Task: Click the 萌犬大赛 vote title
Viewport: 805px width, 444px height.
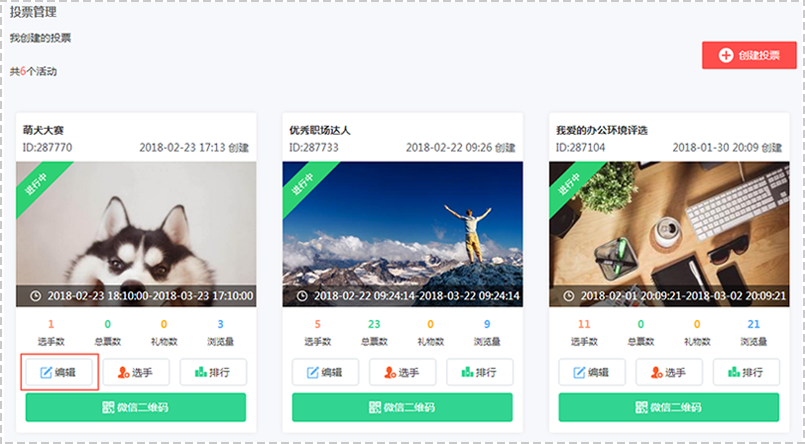Action: (x=43, y=130)
